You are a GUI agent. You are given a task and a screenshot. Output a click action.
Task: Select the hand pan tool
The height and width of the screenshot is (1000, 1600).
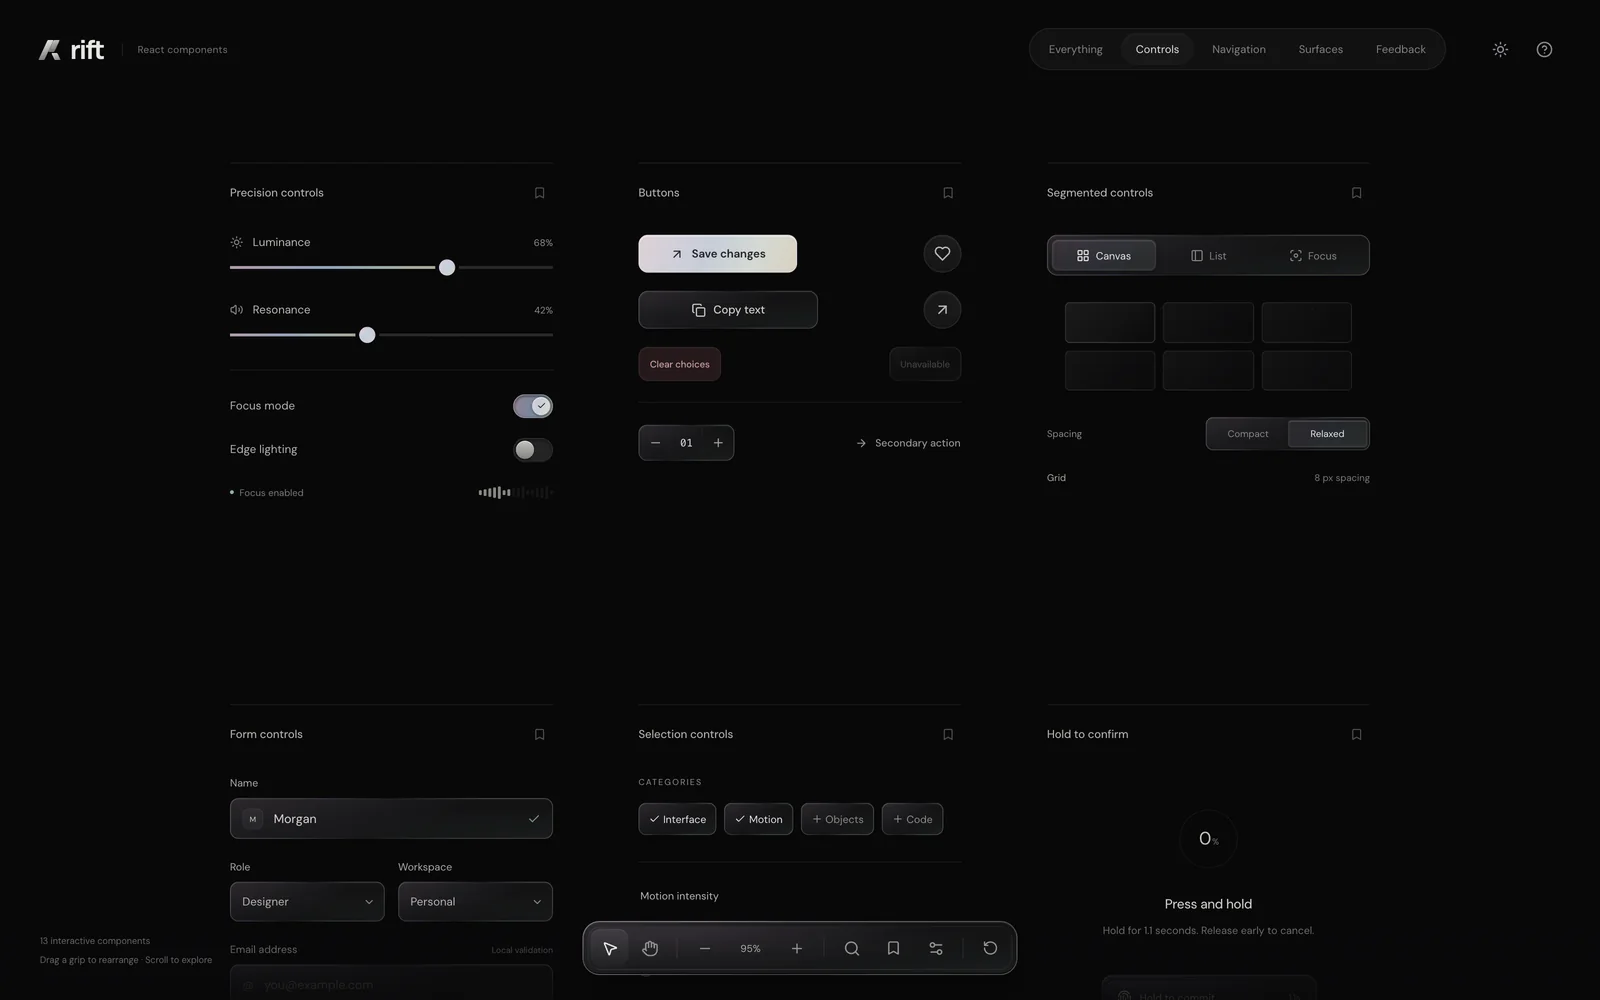[x=650, y=948]
